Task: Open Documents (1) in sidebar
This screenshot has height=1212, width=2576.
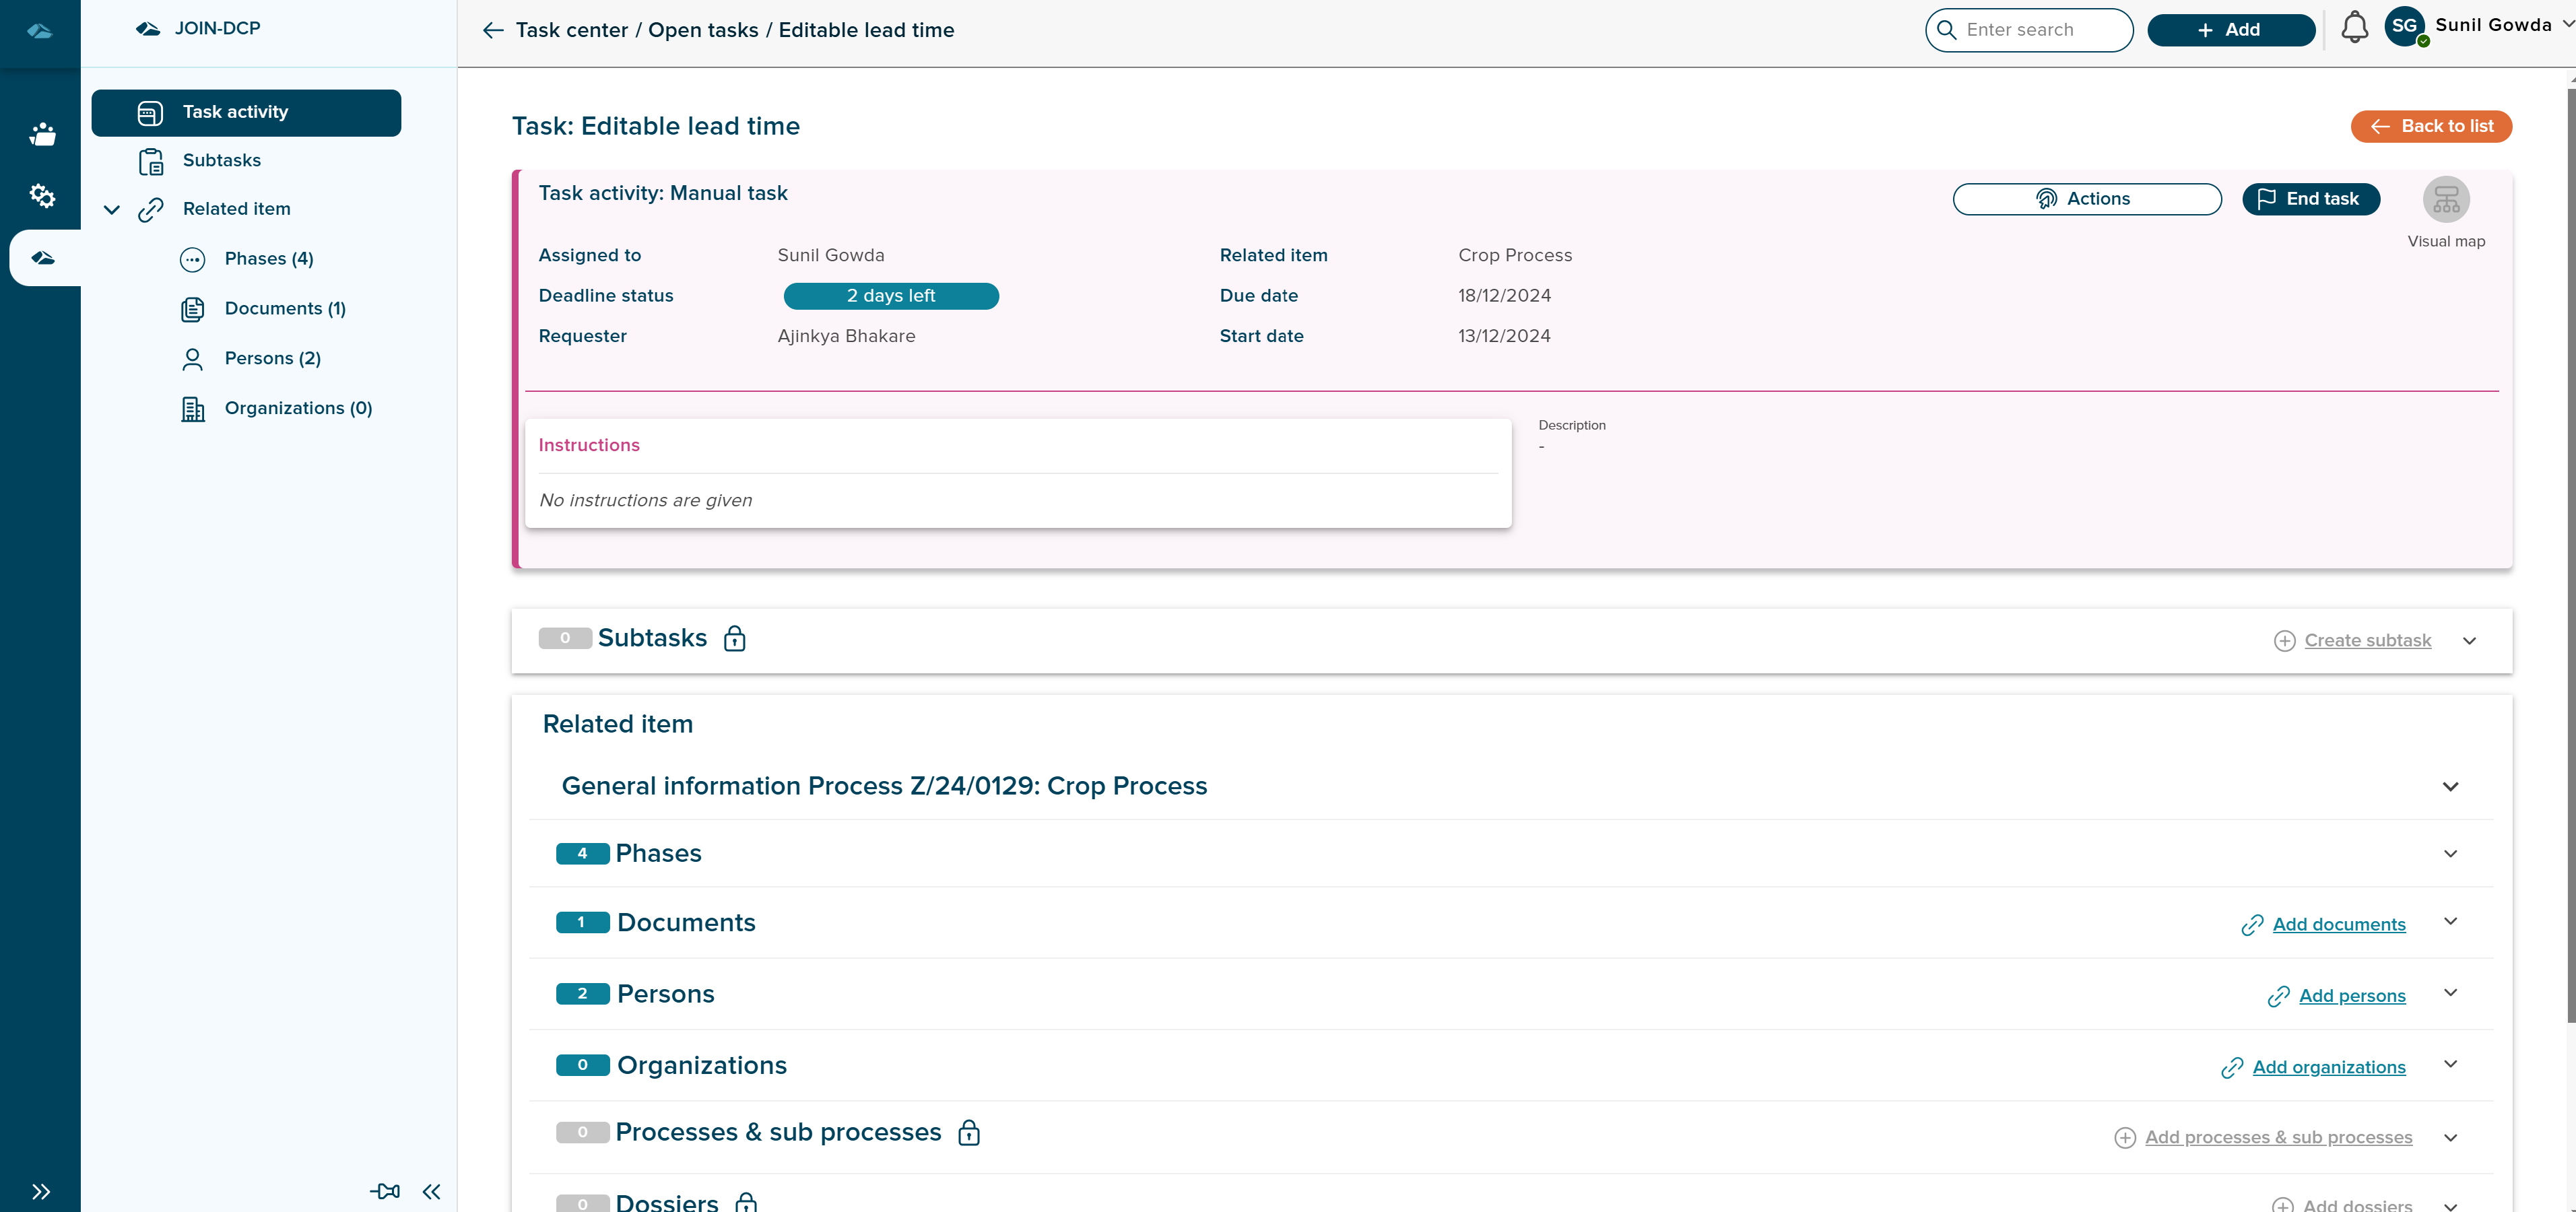Action: pos(284,308)
